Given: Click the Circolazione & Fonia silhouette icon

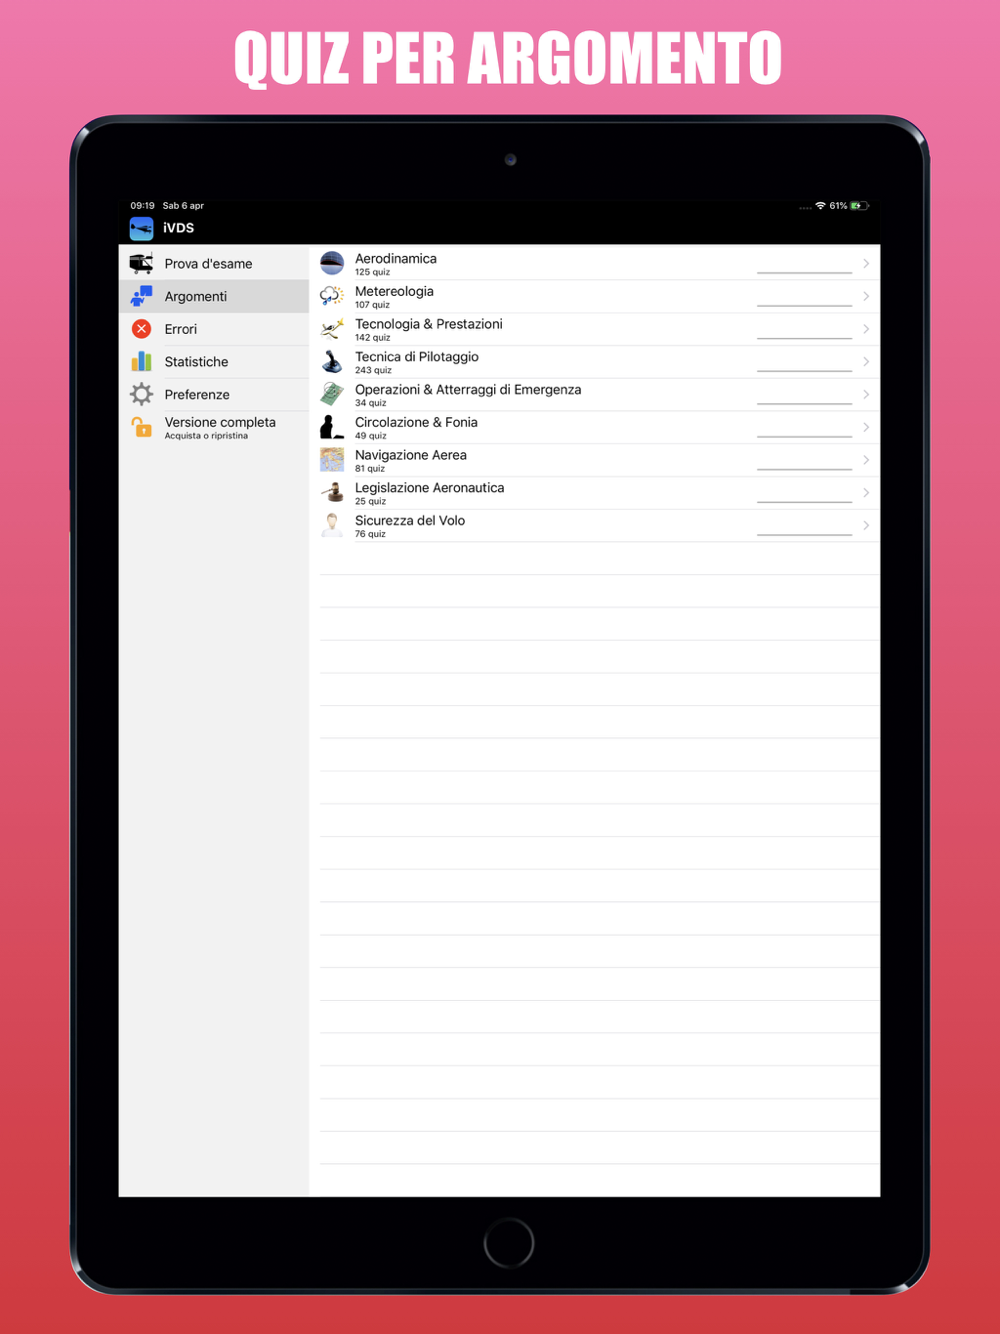Looking at the screenshot, I should pos(332,427).
